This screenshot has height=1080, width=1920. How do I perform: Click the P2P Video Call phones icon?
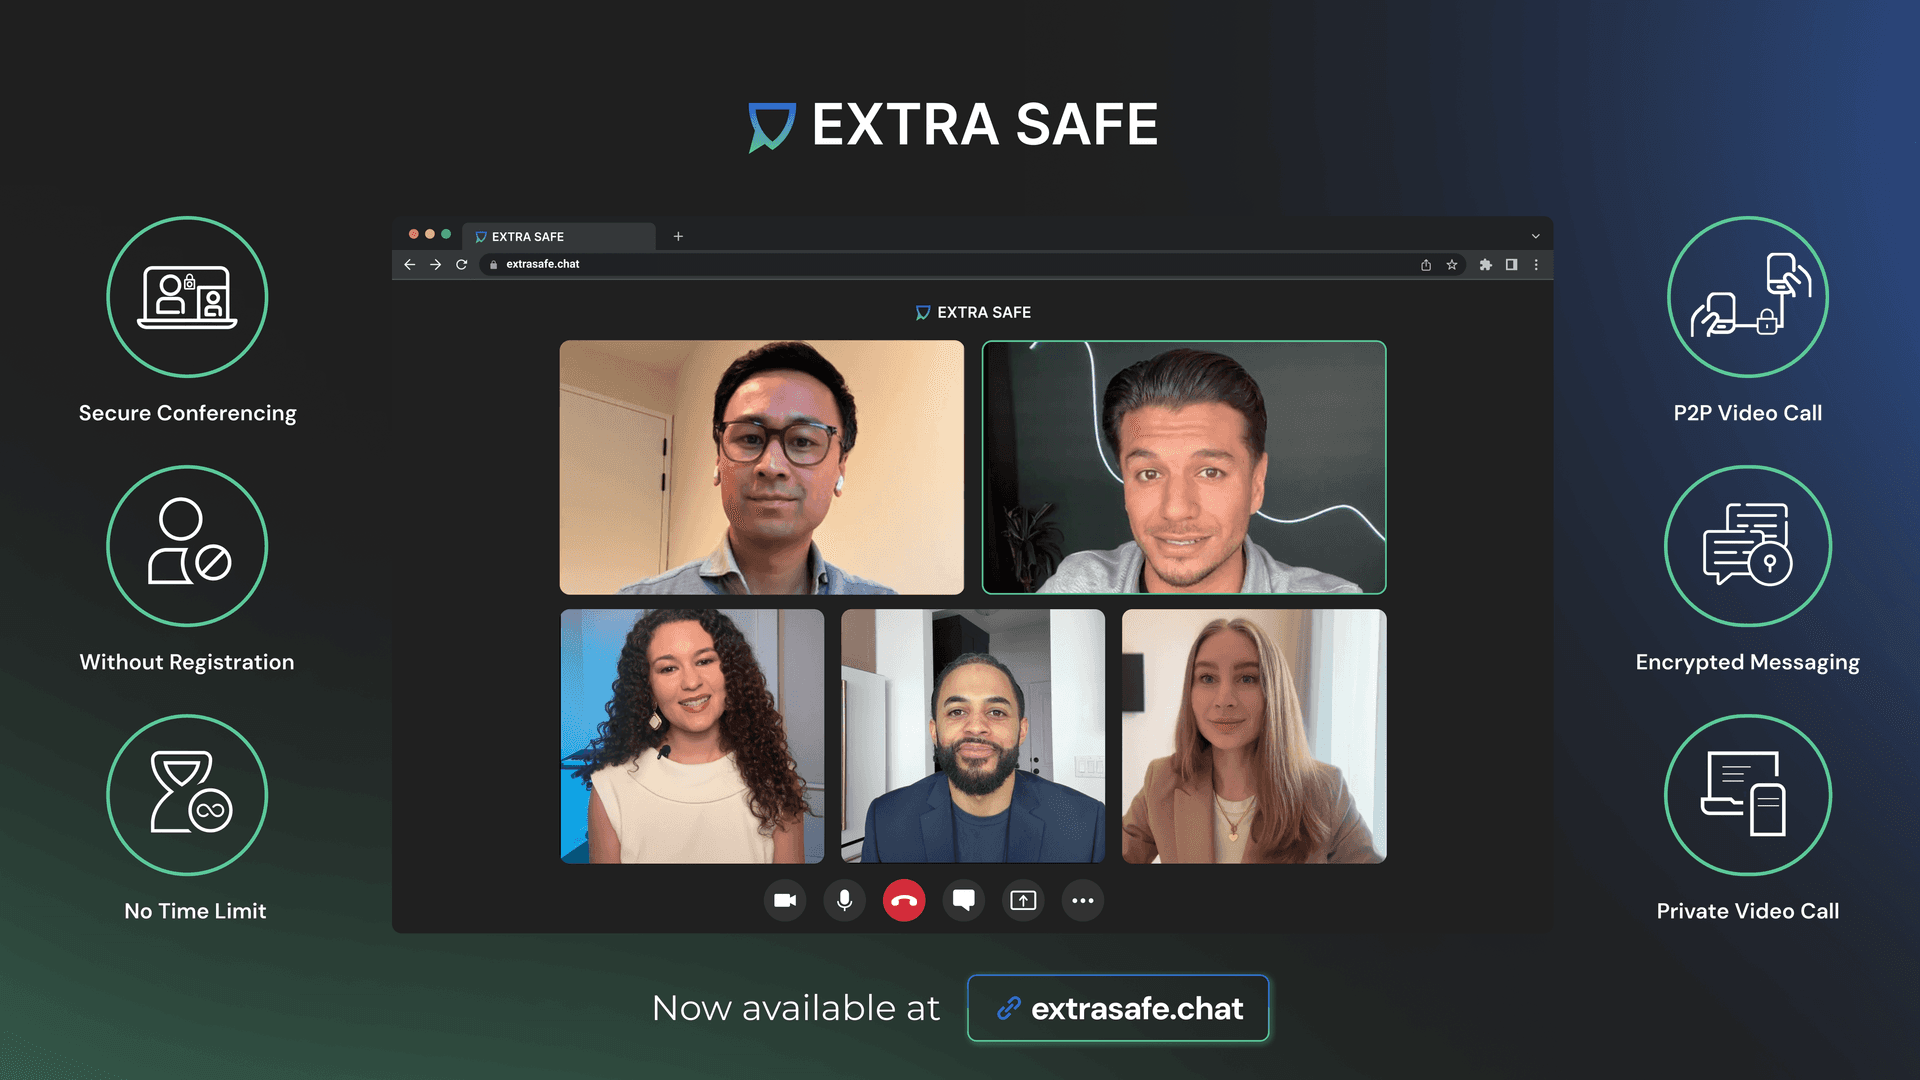click(x=1748, y=297)
